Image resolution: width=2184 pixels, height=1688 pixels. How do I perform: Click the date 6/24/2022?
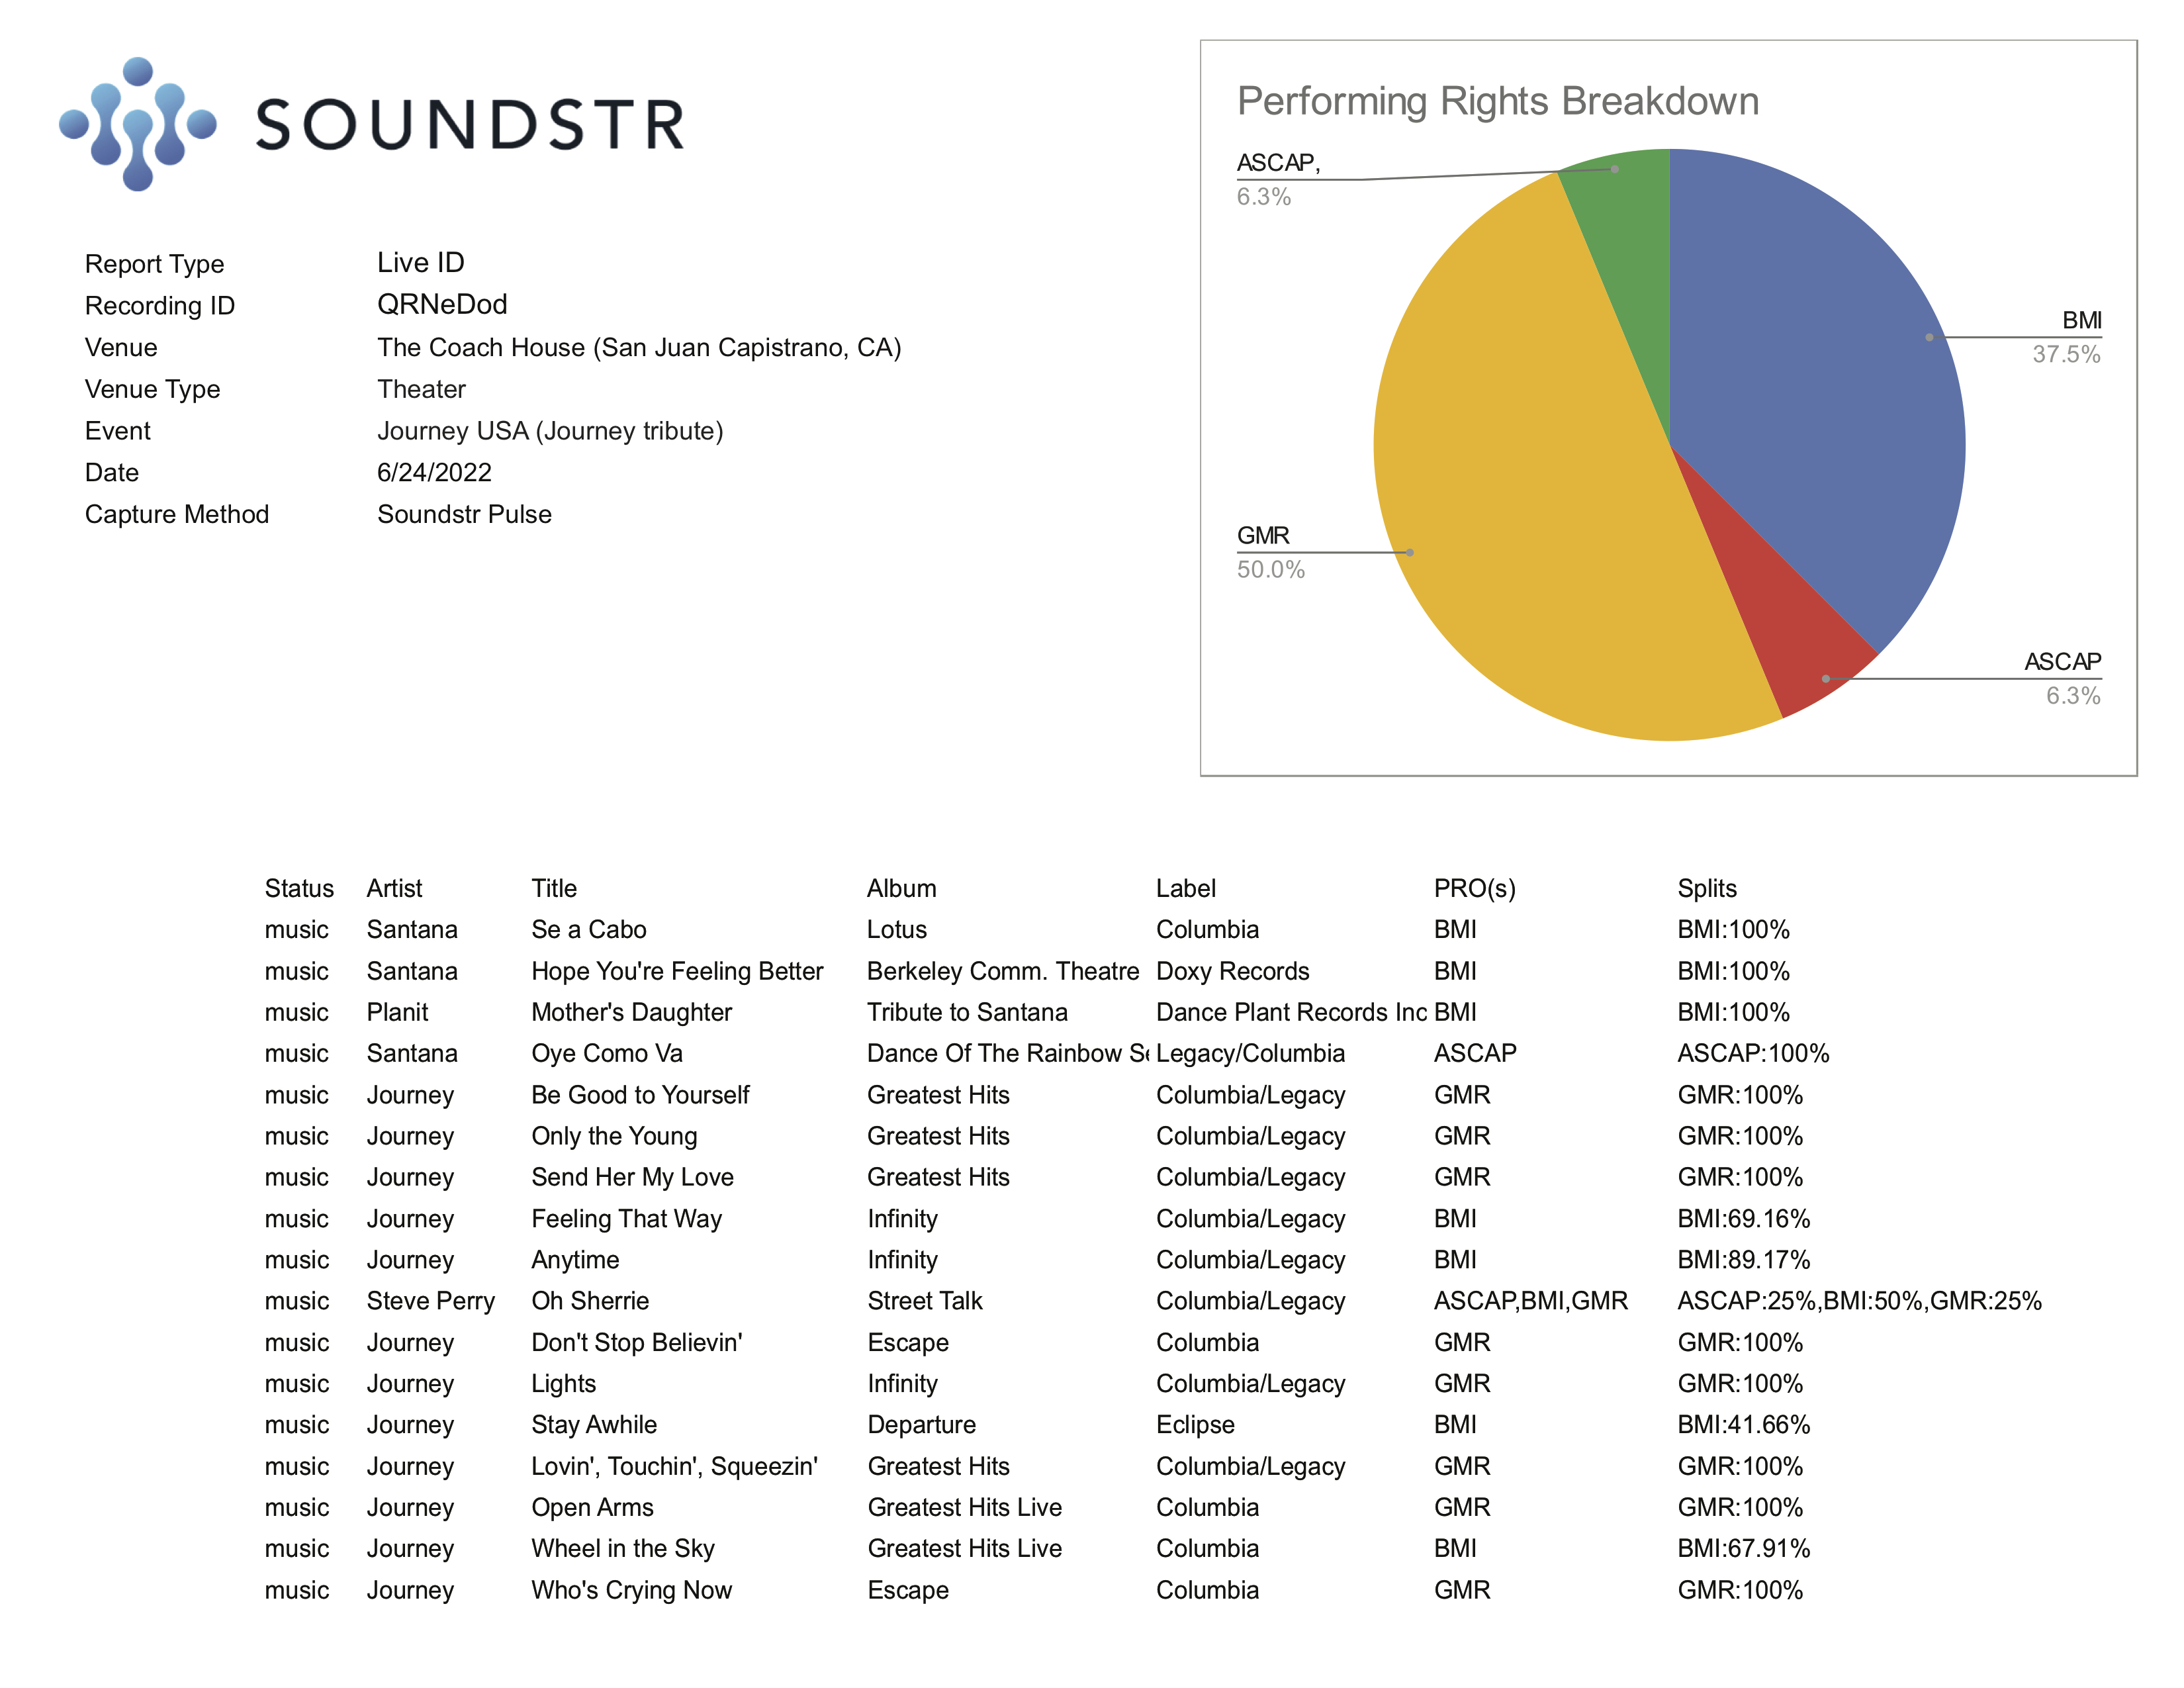tap(434, 472)
